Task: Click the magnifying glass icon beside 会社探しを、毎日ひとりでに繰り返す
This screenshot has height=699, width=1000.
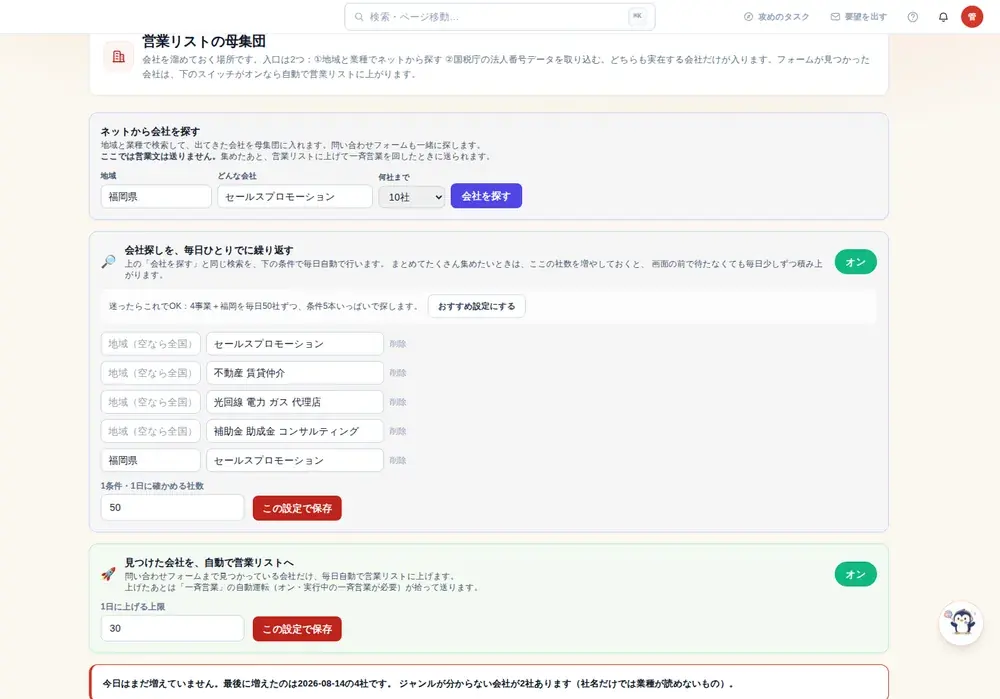Action: click(108, 261)
